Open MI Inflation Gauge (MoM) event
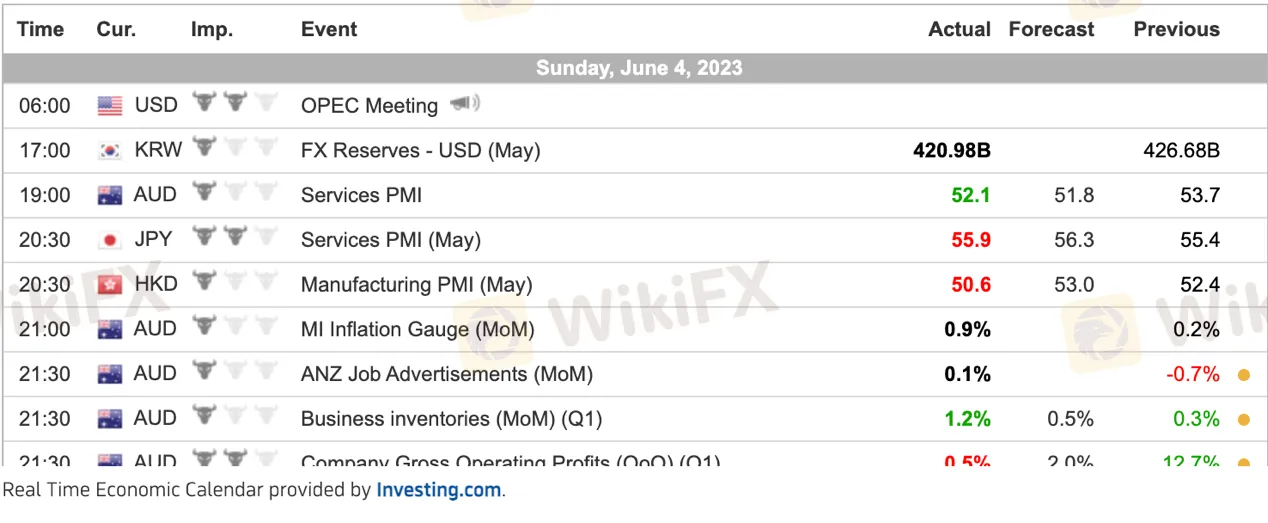Screen dimensions: 1268x523 pos(417,329)
